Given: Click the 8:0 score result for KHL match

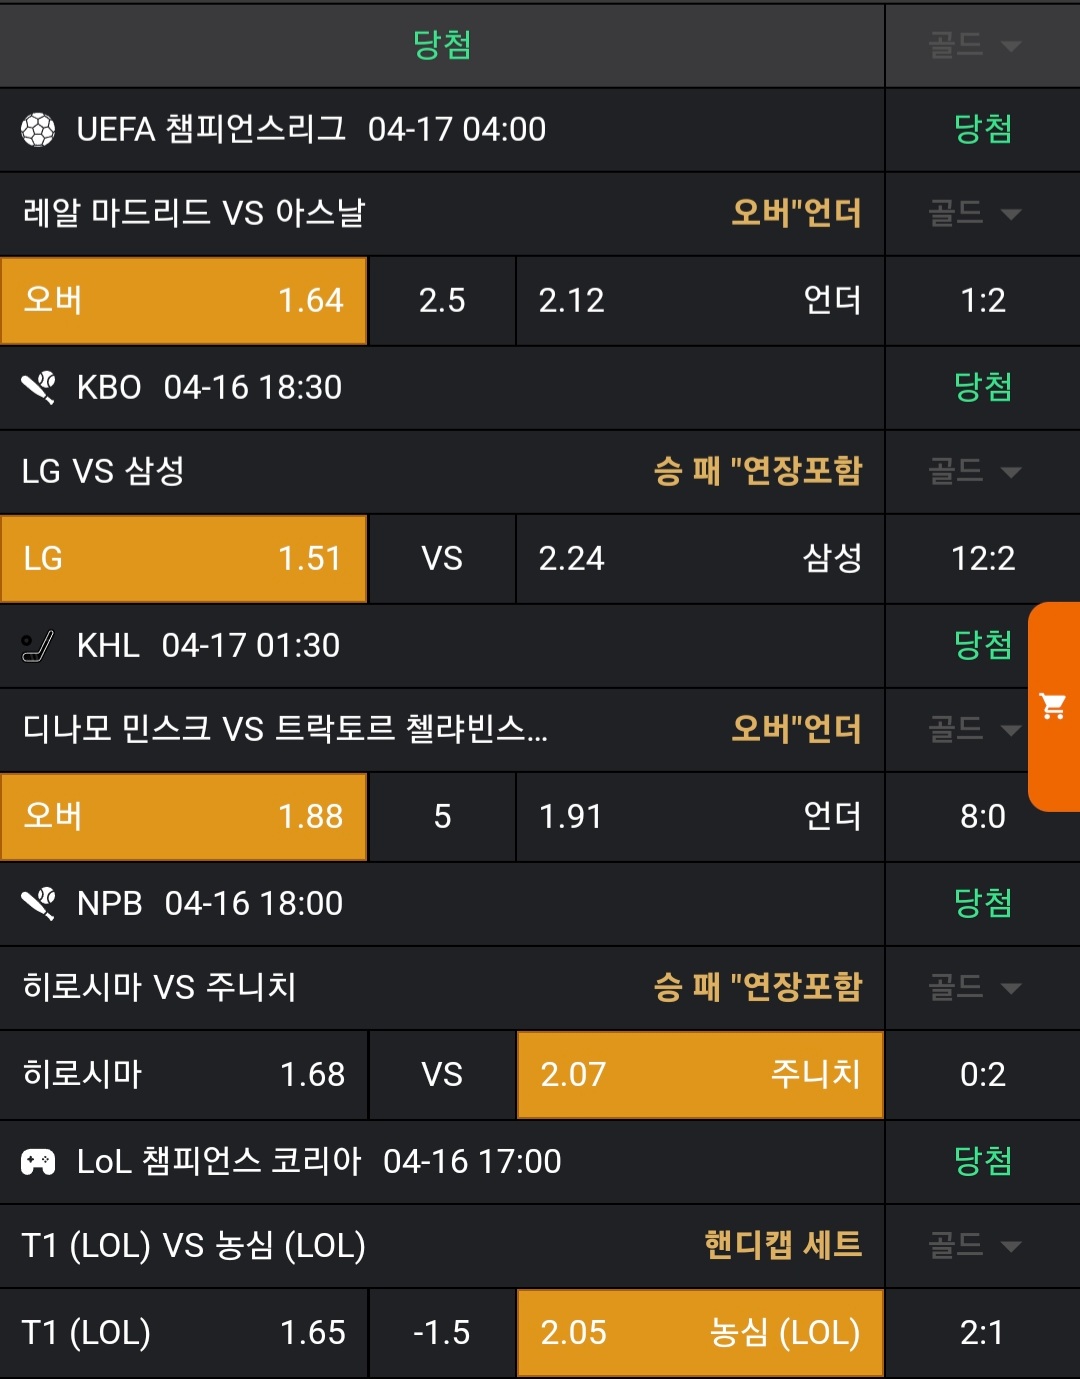Looking at the screenshot, I should coord(982,817).
